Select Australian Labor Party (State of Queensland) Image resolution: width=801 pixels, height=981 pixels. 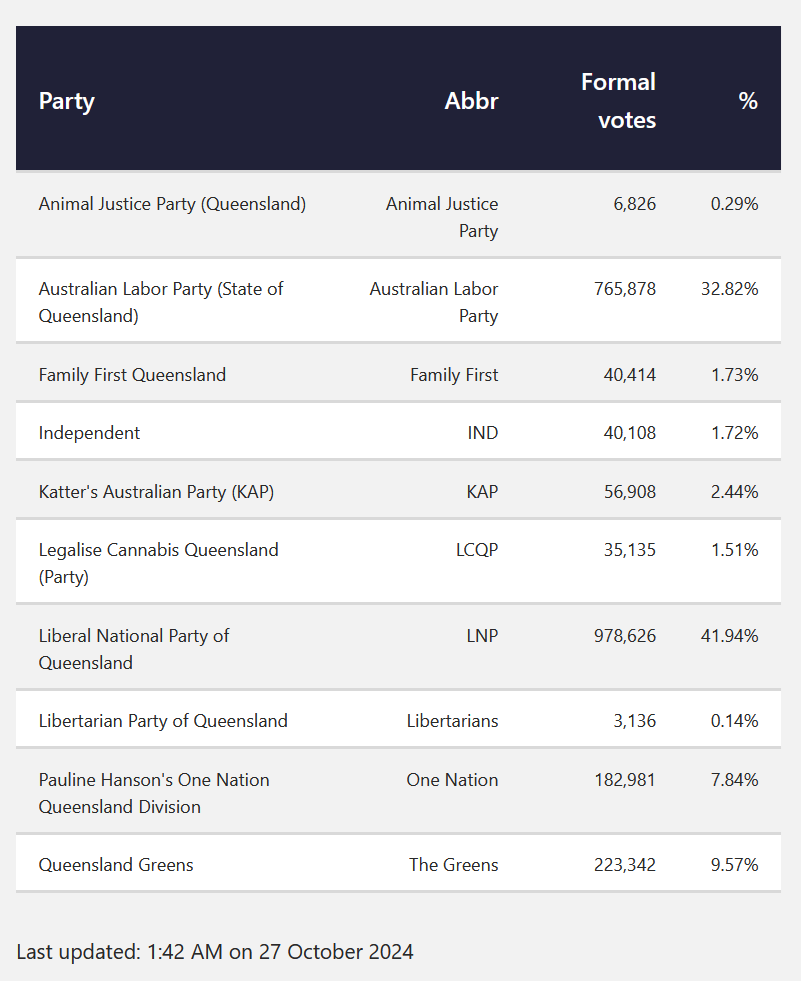pyautogui.click(x=160, y=302)
